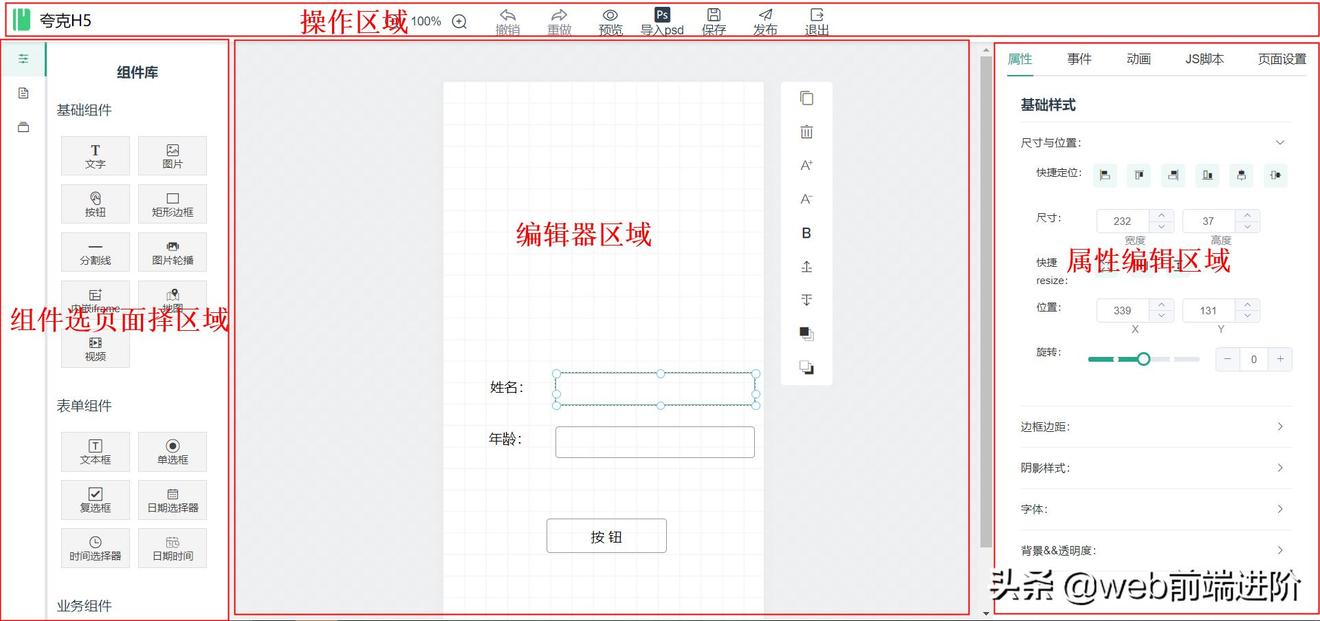Save the project with 保存
This screenshot has width=1320, height=621.
(714, 21)
